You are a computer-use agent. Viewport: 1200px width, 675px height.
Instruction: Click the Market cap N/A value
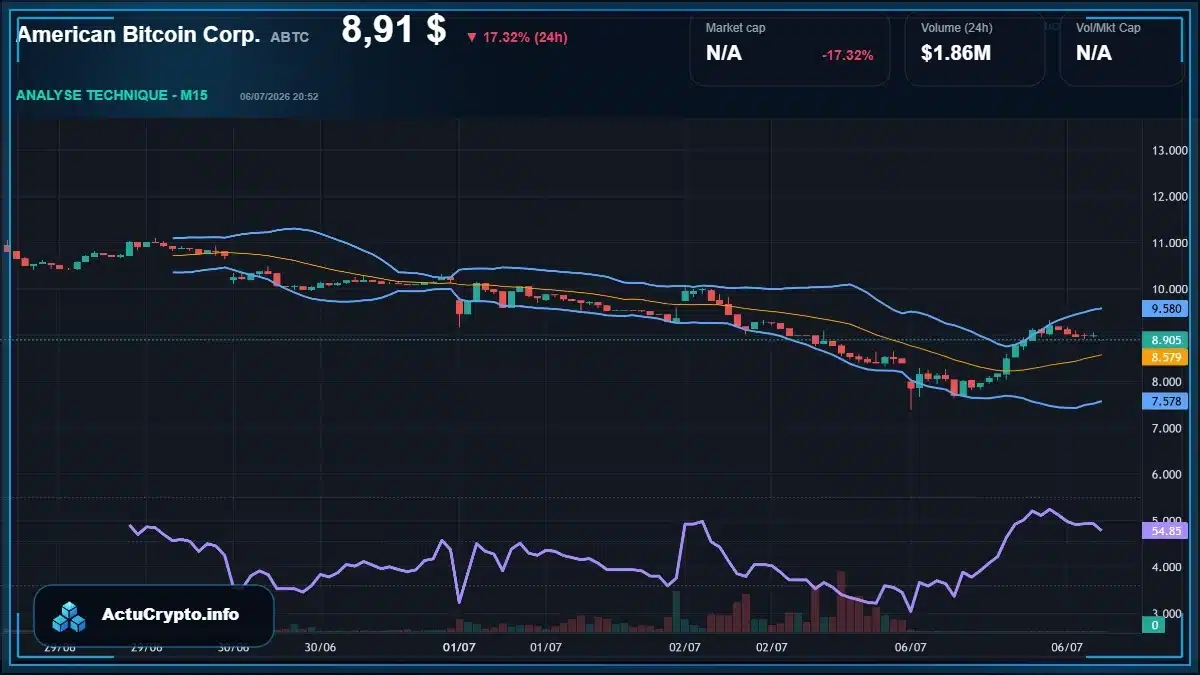coord(724,54)
